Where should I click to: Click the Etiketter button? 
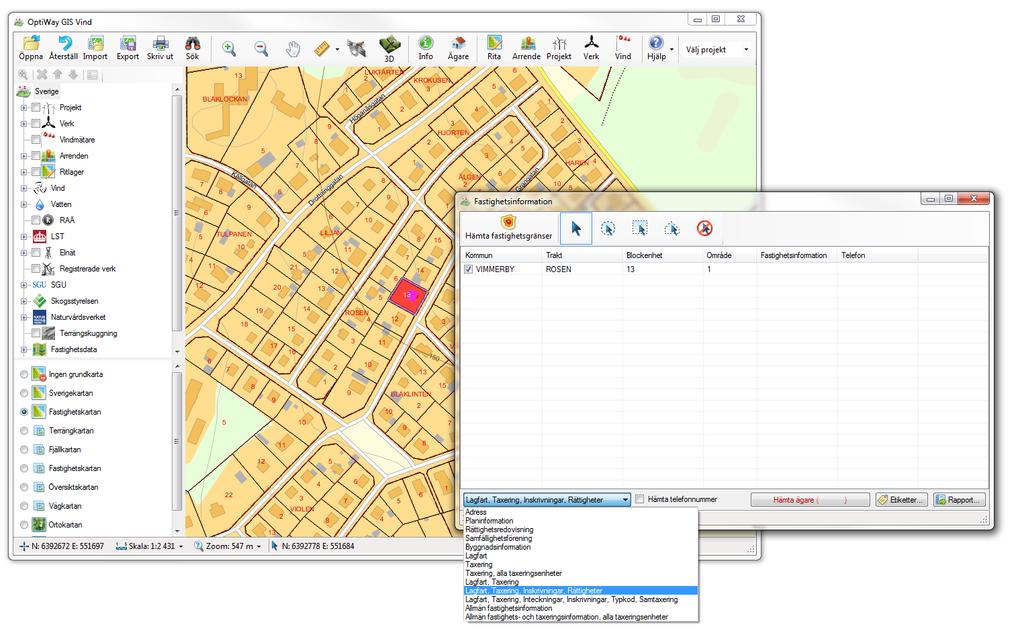901,500
